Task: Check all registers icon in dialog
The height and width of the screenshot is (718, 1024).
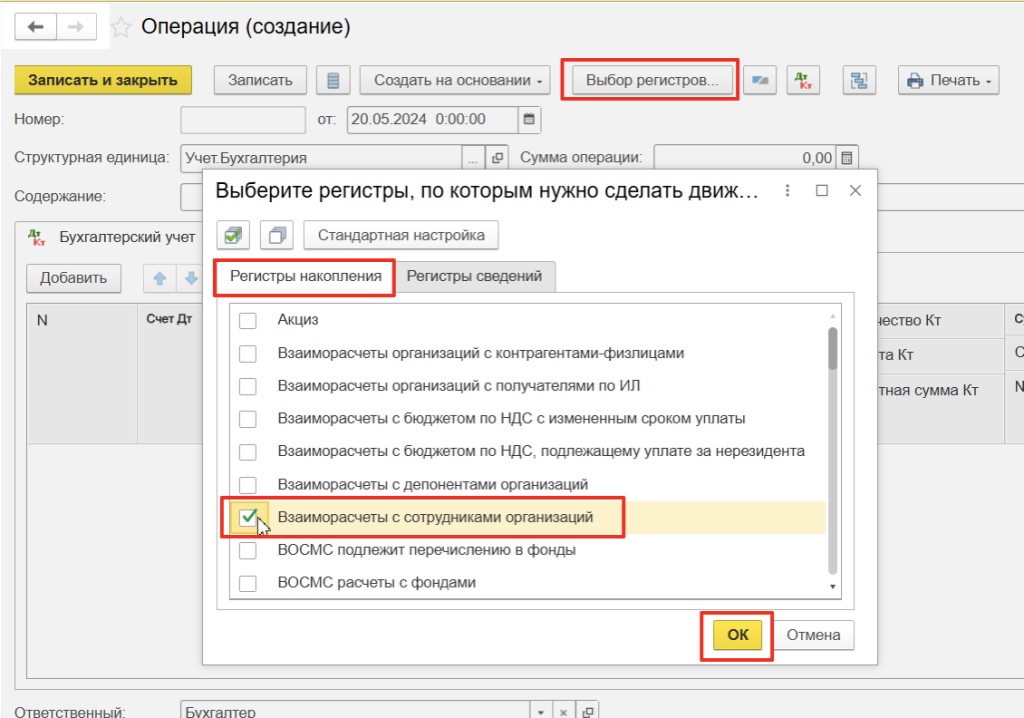Action: pyautogui.click(x=234, y=236)
